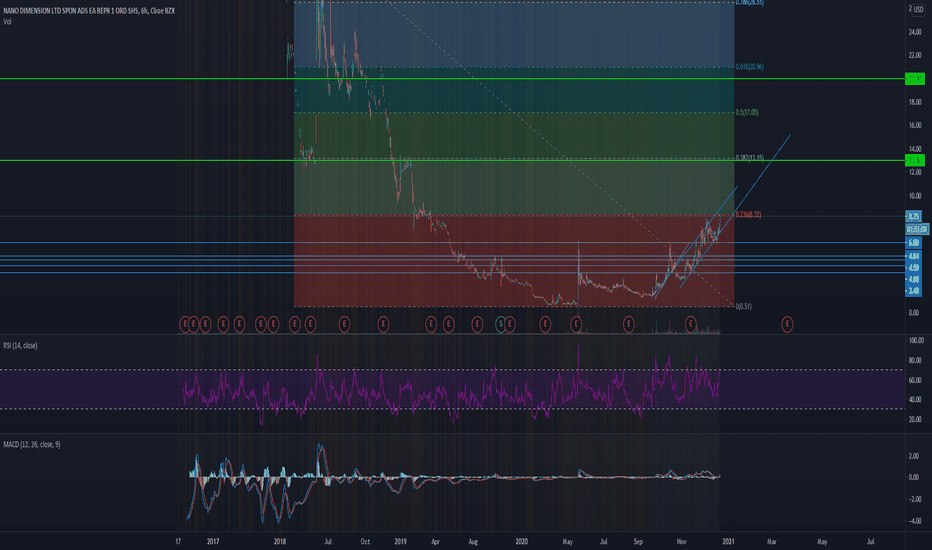
Task: Select the RSI (14, close) legend
Action: [x=20, y=345]
